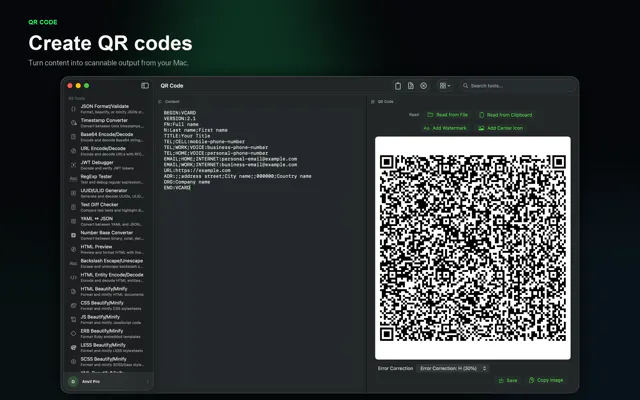Open ERB Beautify/Minify tool
Image resolution: width=640 pixels, height=400 pixels.
coord(108,334)
